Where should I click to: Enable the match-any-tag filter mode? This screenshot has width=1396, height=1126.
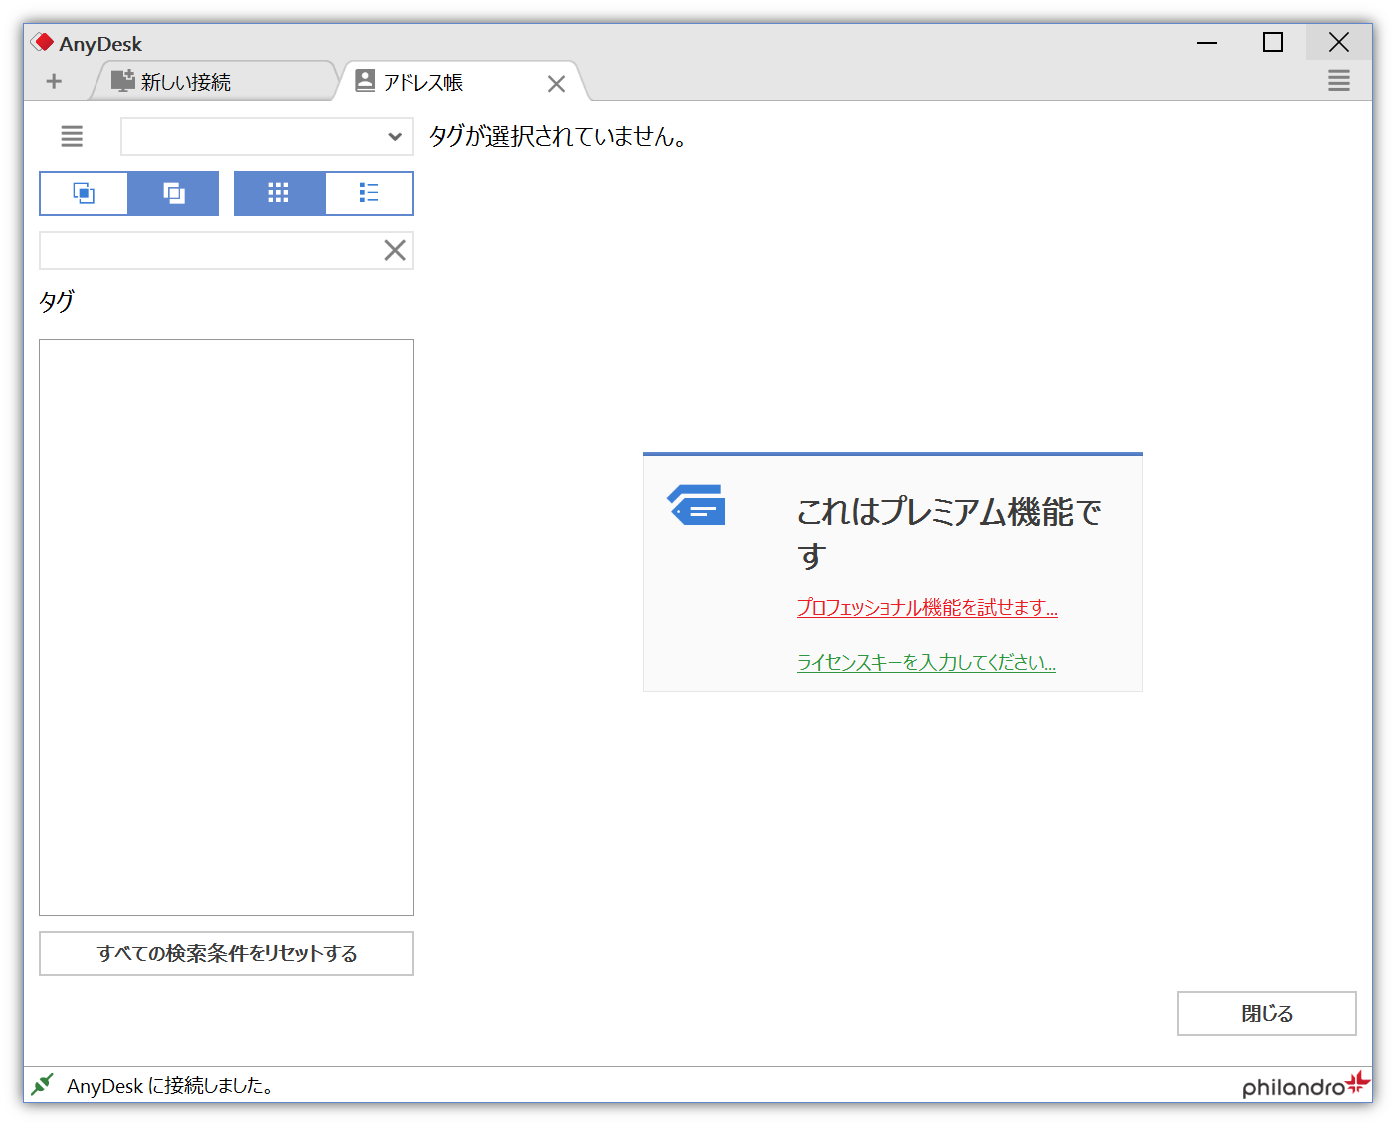click(173, 193)
